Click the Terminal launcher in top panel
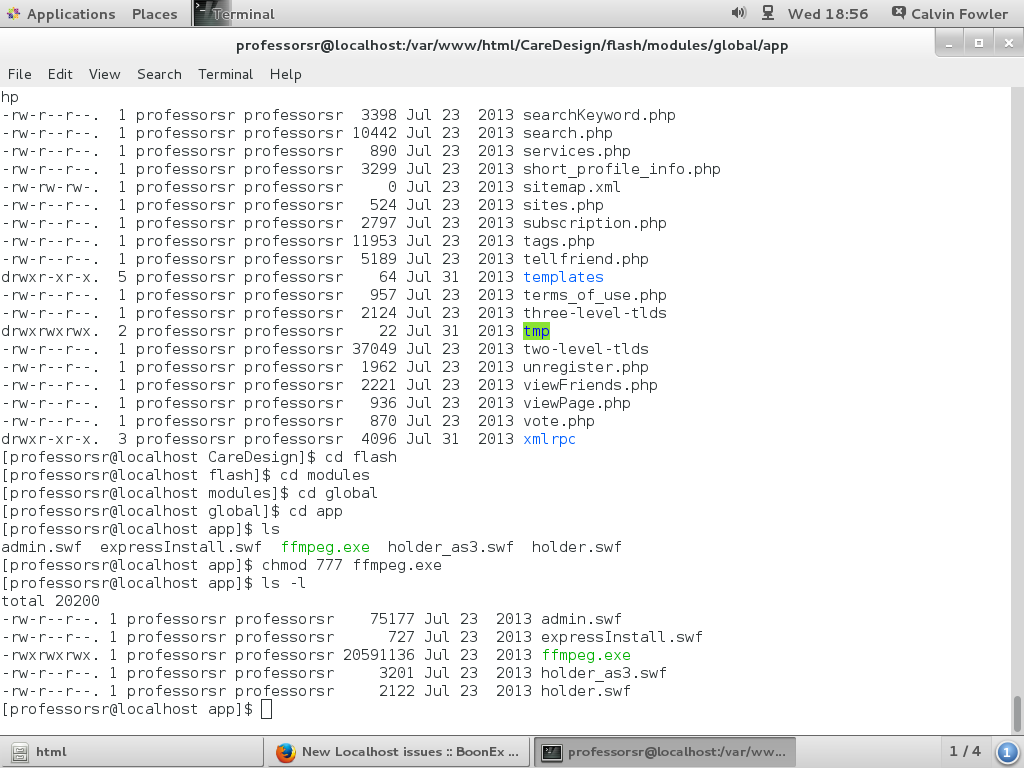Viewport: 1024px width, 768px height. (235, 14)
